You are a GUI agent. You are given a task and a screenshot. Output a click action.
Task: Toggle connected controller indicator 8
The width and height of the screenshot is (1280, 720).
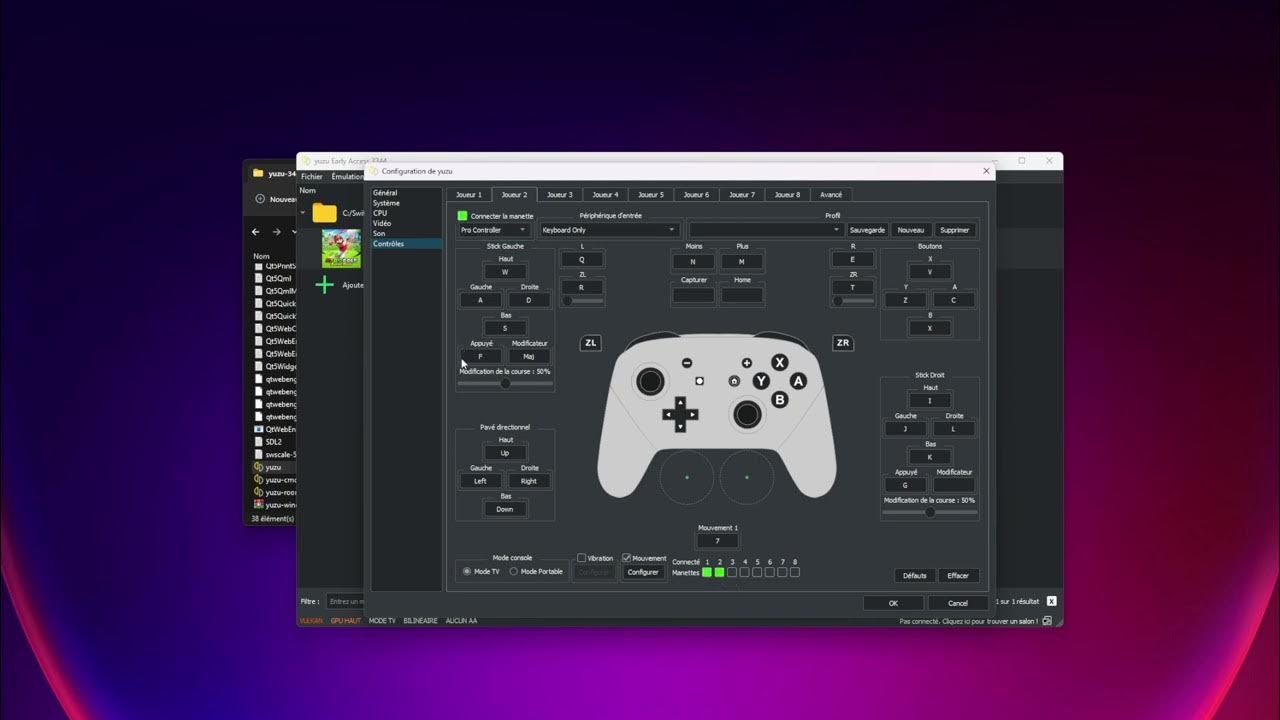point(795,572)
